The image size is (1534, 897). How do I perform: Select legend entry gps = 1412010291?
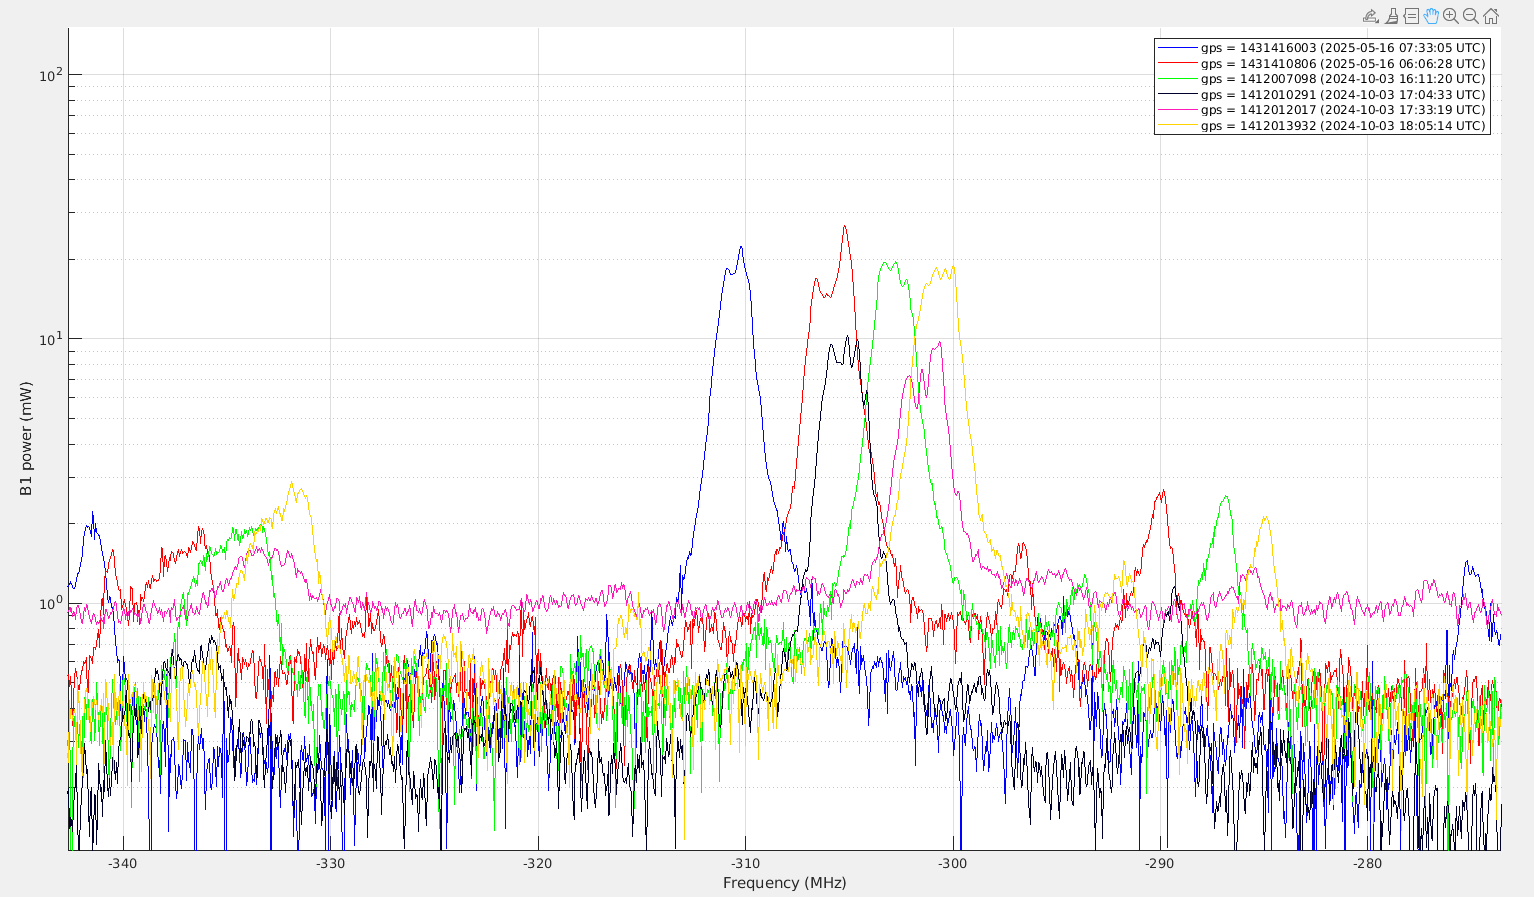tap(1322, 95)
